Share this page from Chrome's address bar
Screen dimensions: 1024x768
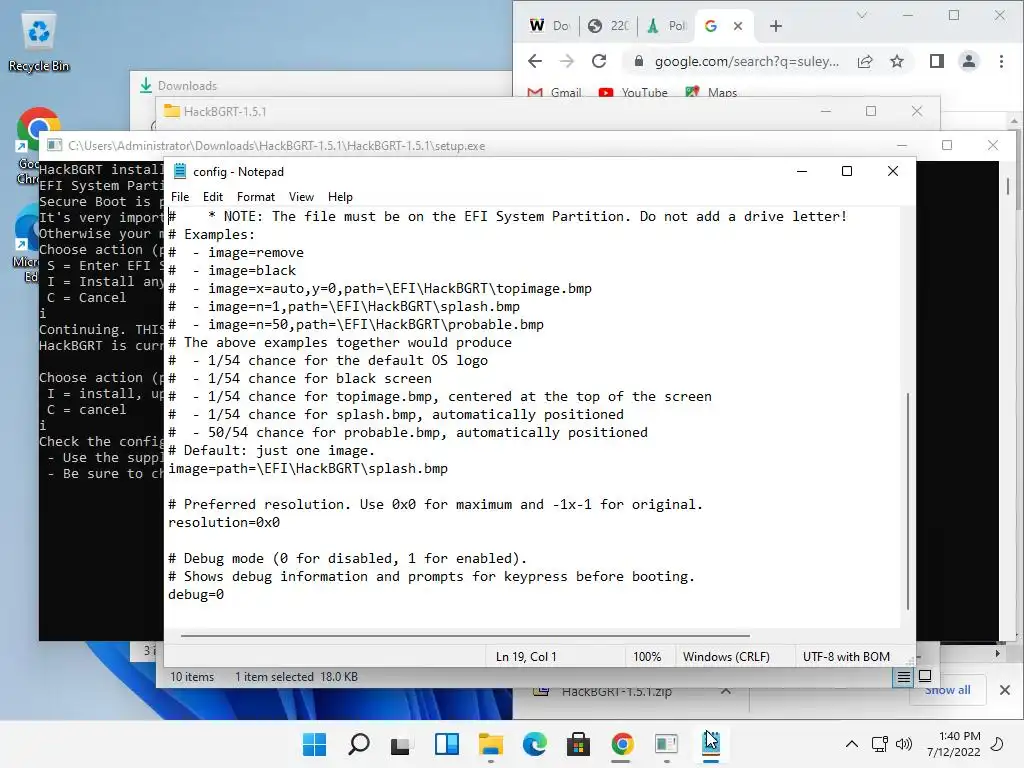pos(865,61)
